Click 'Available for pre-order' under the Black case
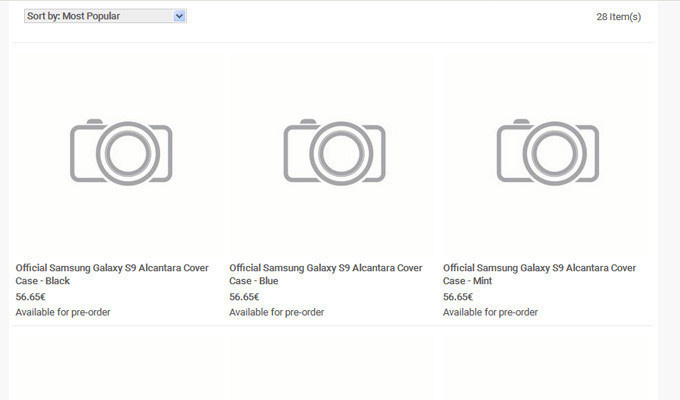 [63, 312]
